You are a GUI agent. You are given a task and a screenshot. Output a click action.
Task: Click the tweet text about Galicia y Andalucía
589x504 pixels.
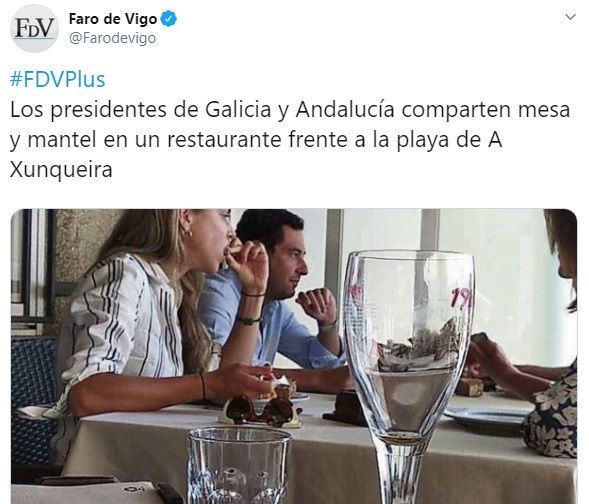pyautogui.click(x=290, y=139)
